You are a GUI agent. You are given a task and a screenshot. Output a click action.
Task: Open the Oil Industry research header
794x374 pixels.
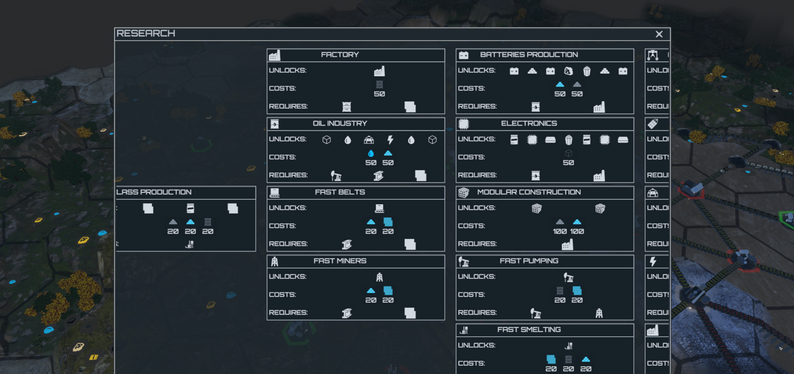click(x=340, y=123)
